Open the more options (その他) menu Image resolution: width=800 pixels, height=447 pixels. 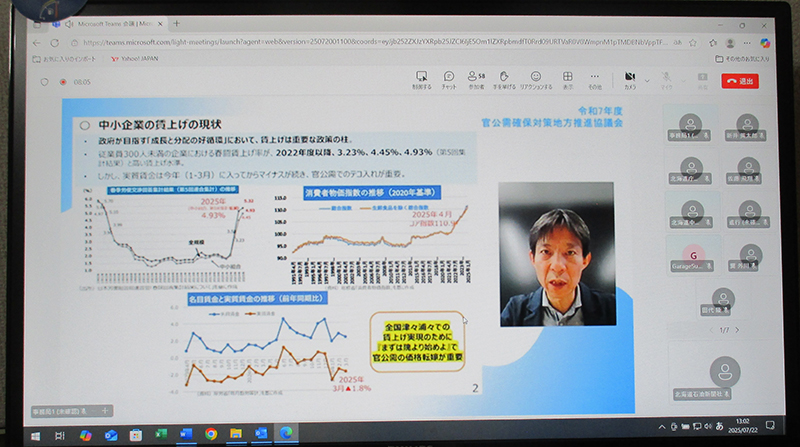595,80
